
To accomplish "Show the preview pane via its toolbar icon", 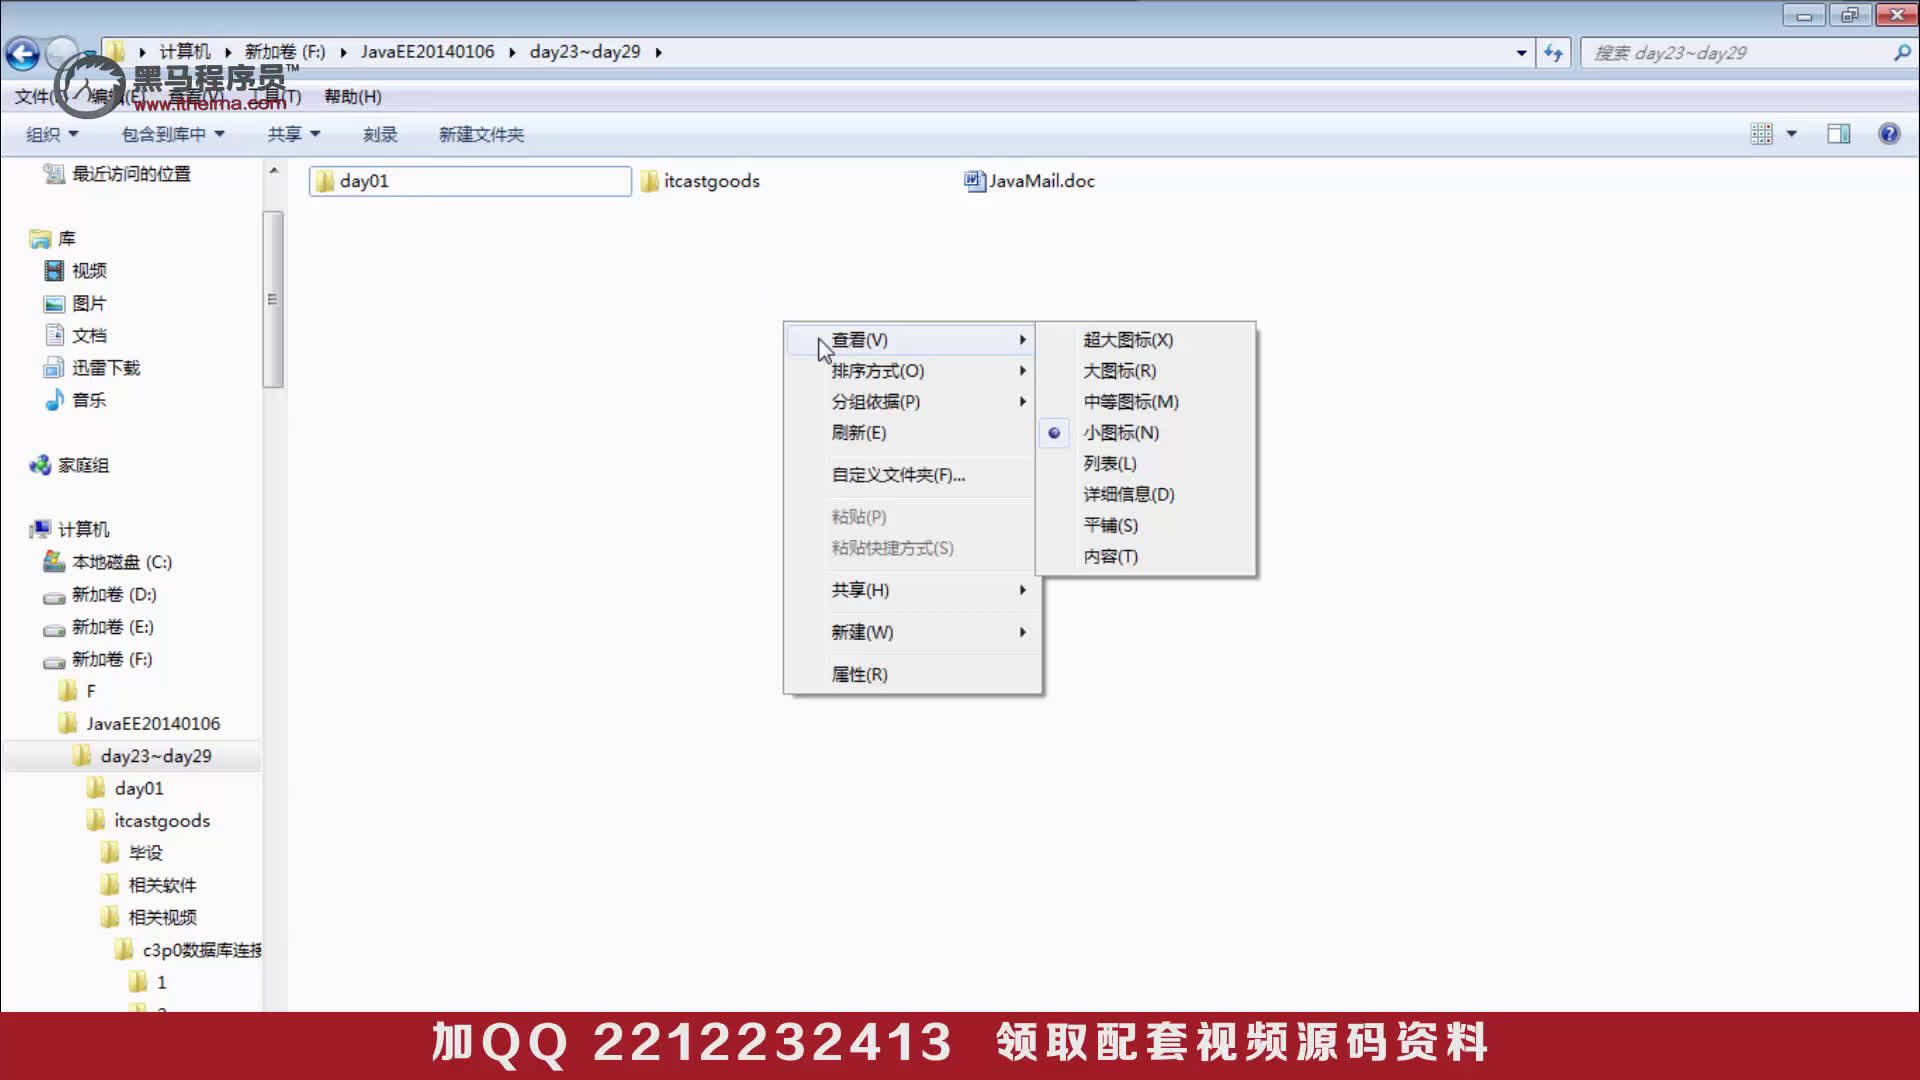I will 1838,133.
